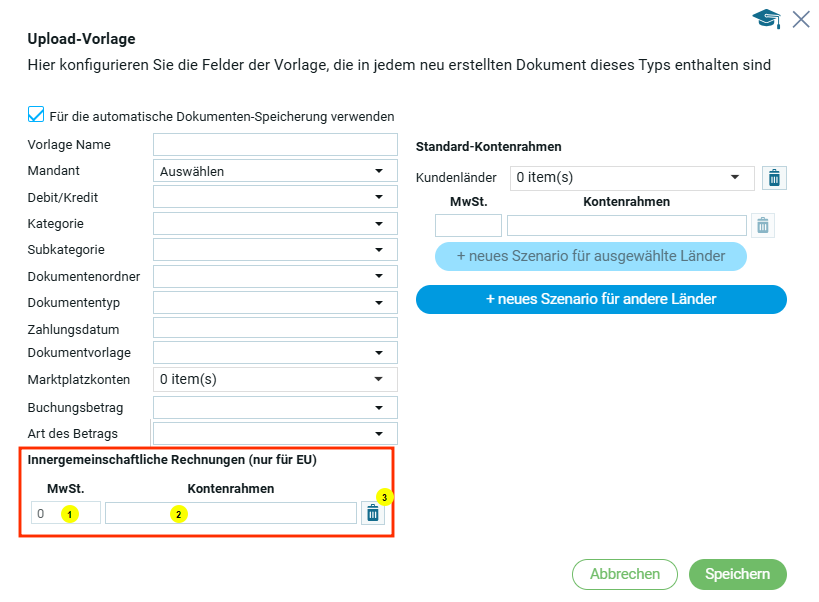The width and height of the screenshot is (819, 602).
Task: Click neues Szenario für ausgewählte Länder
Action: pyautogui.click(x=591, y=256)
